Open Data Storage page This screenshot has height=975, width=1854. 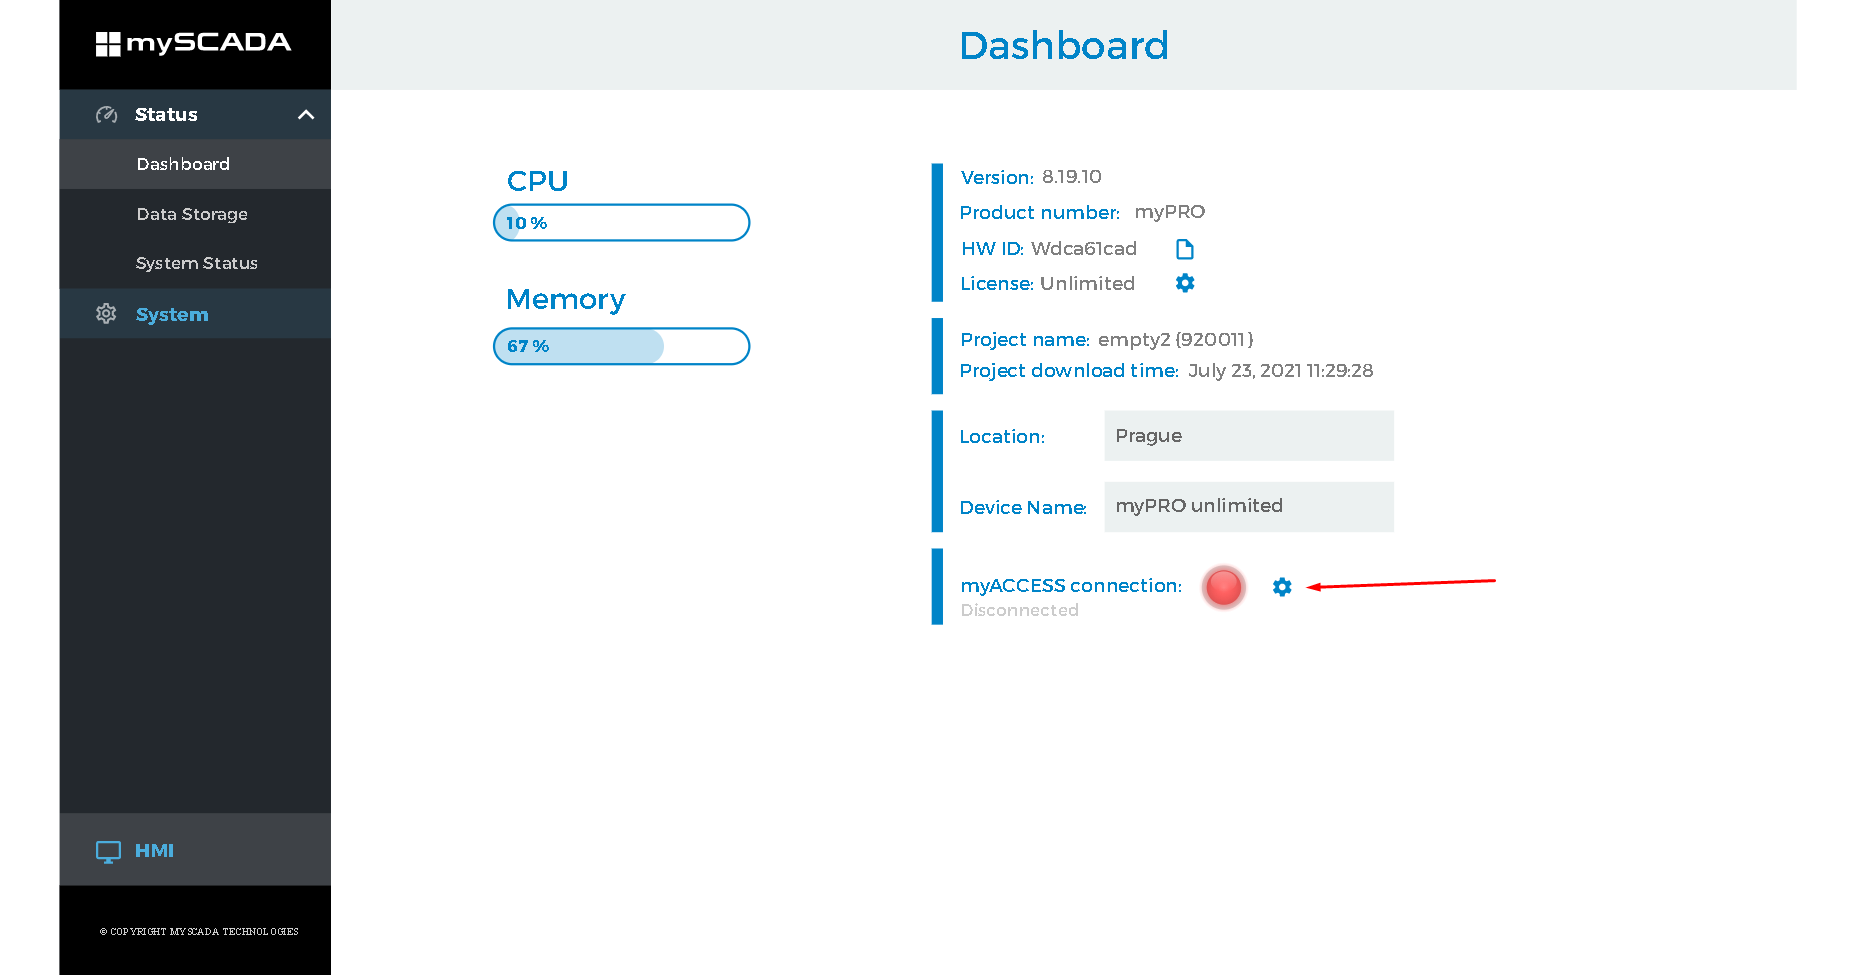click(x=195, y=214)
